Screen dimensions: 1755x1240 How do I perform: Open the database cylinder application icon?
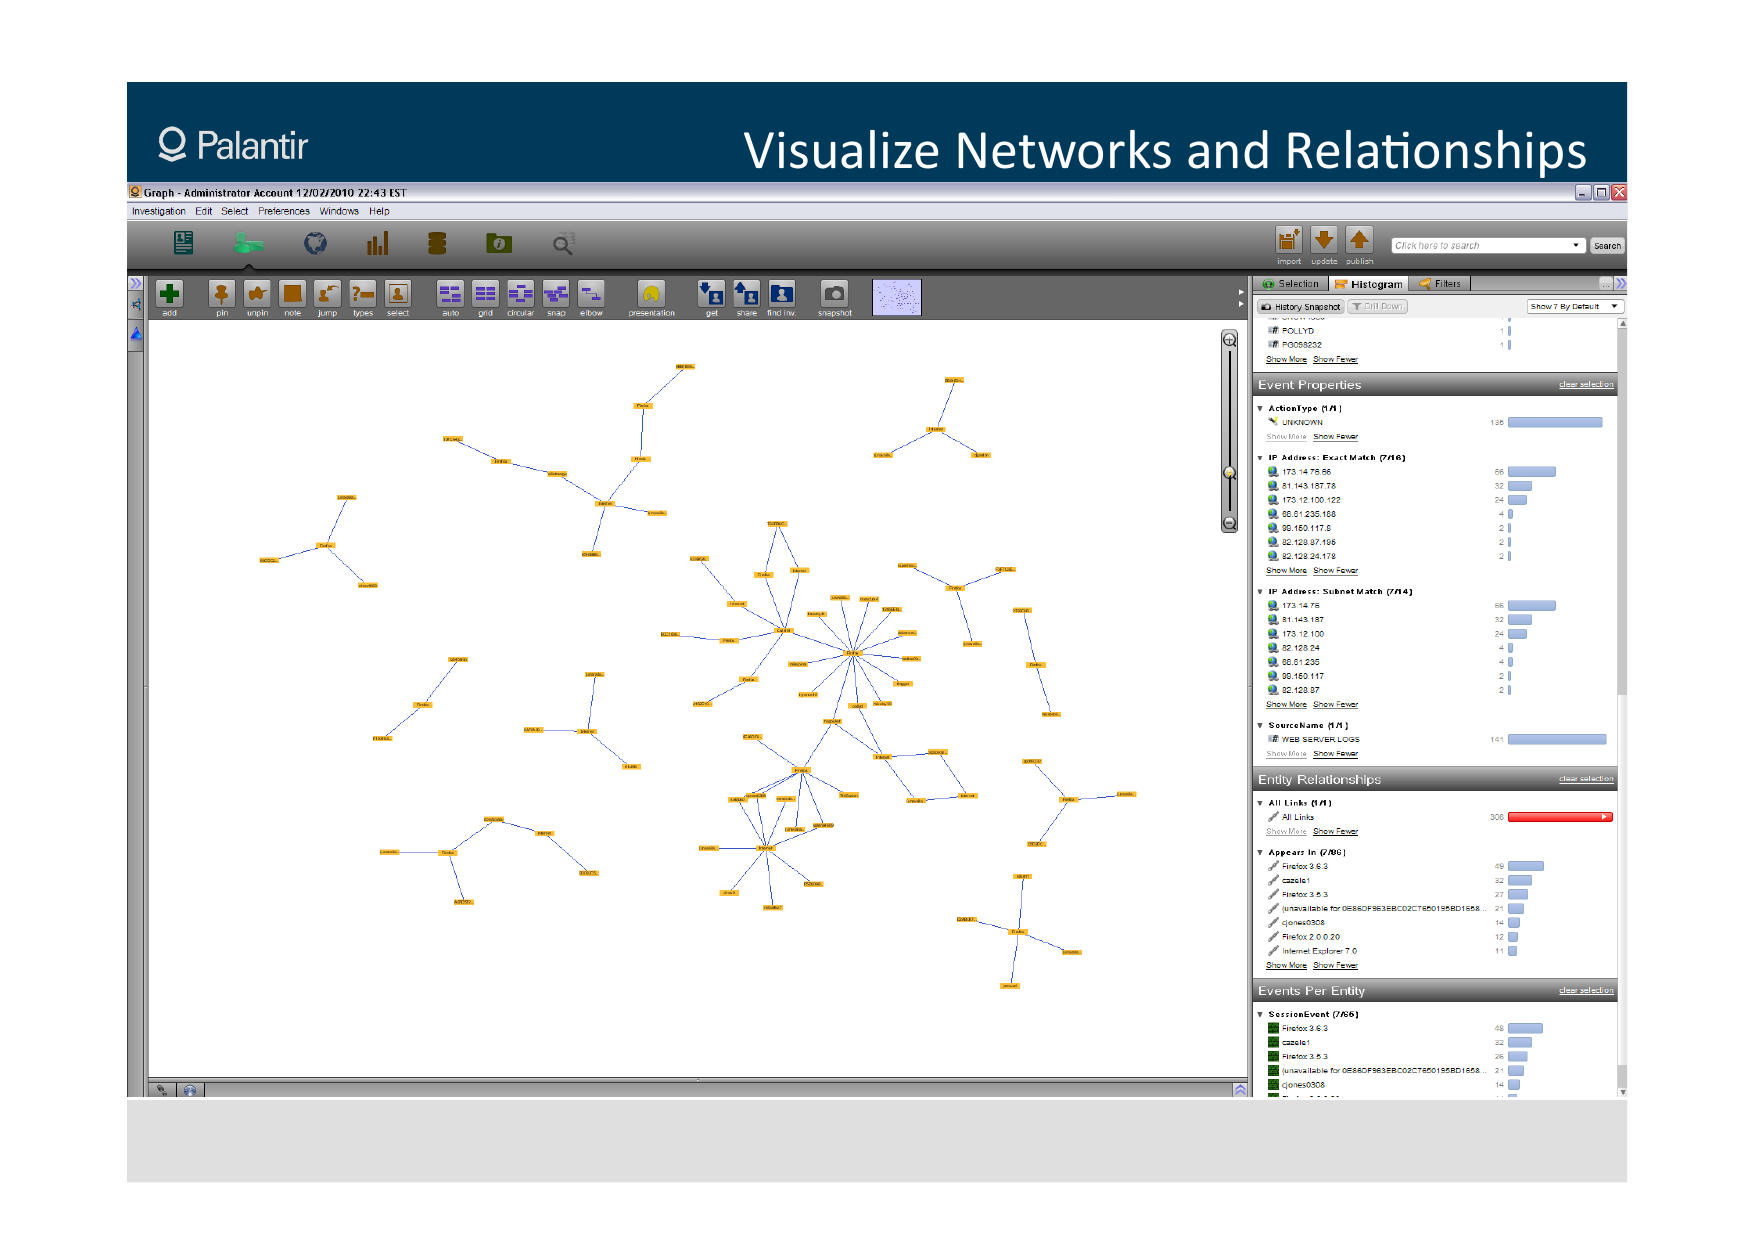(437, 243)
